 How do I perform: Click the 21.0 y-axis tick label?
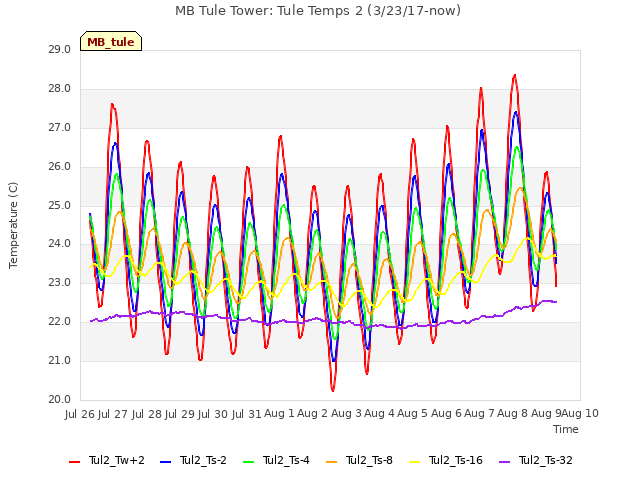[x=59, y=360]
